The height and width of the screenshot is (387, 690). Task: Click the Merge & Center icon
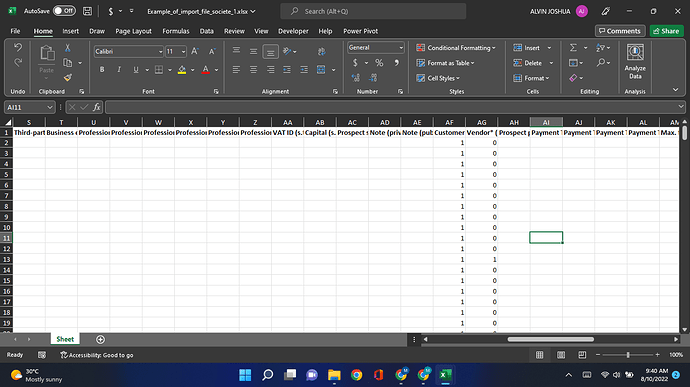321,70
